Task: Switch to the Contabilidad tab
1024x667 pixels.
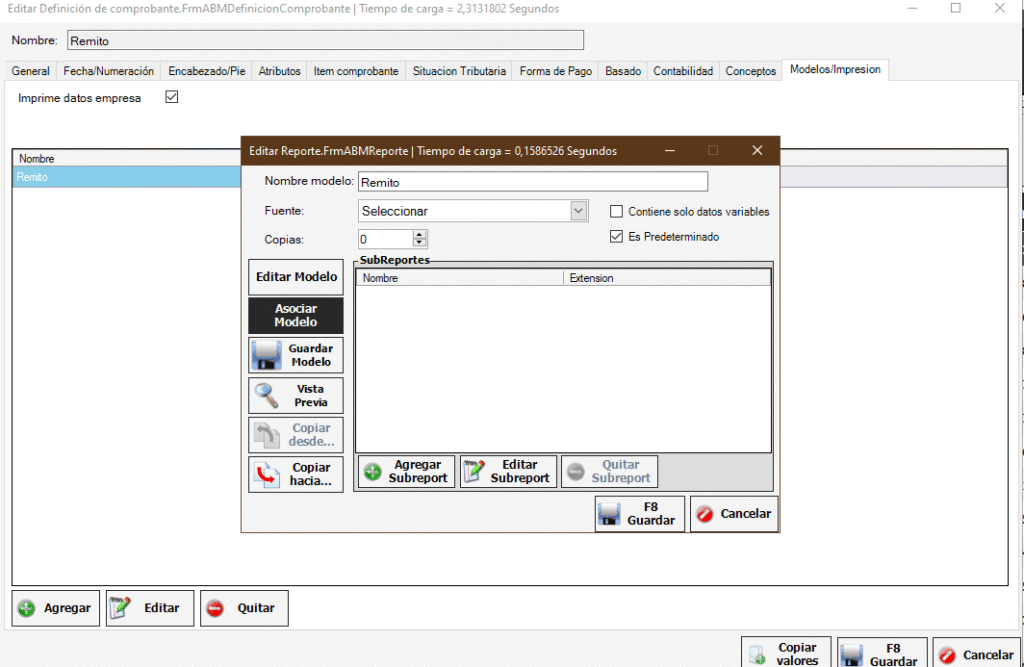Action: [683, 71]
